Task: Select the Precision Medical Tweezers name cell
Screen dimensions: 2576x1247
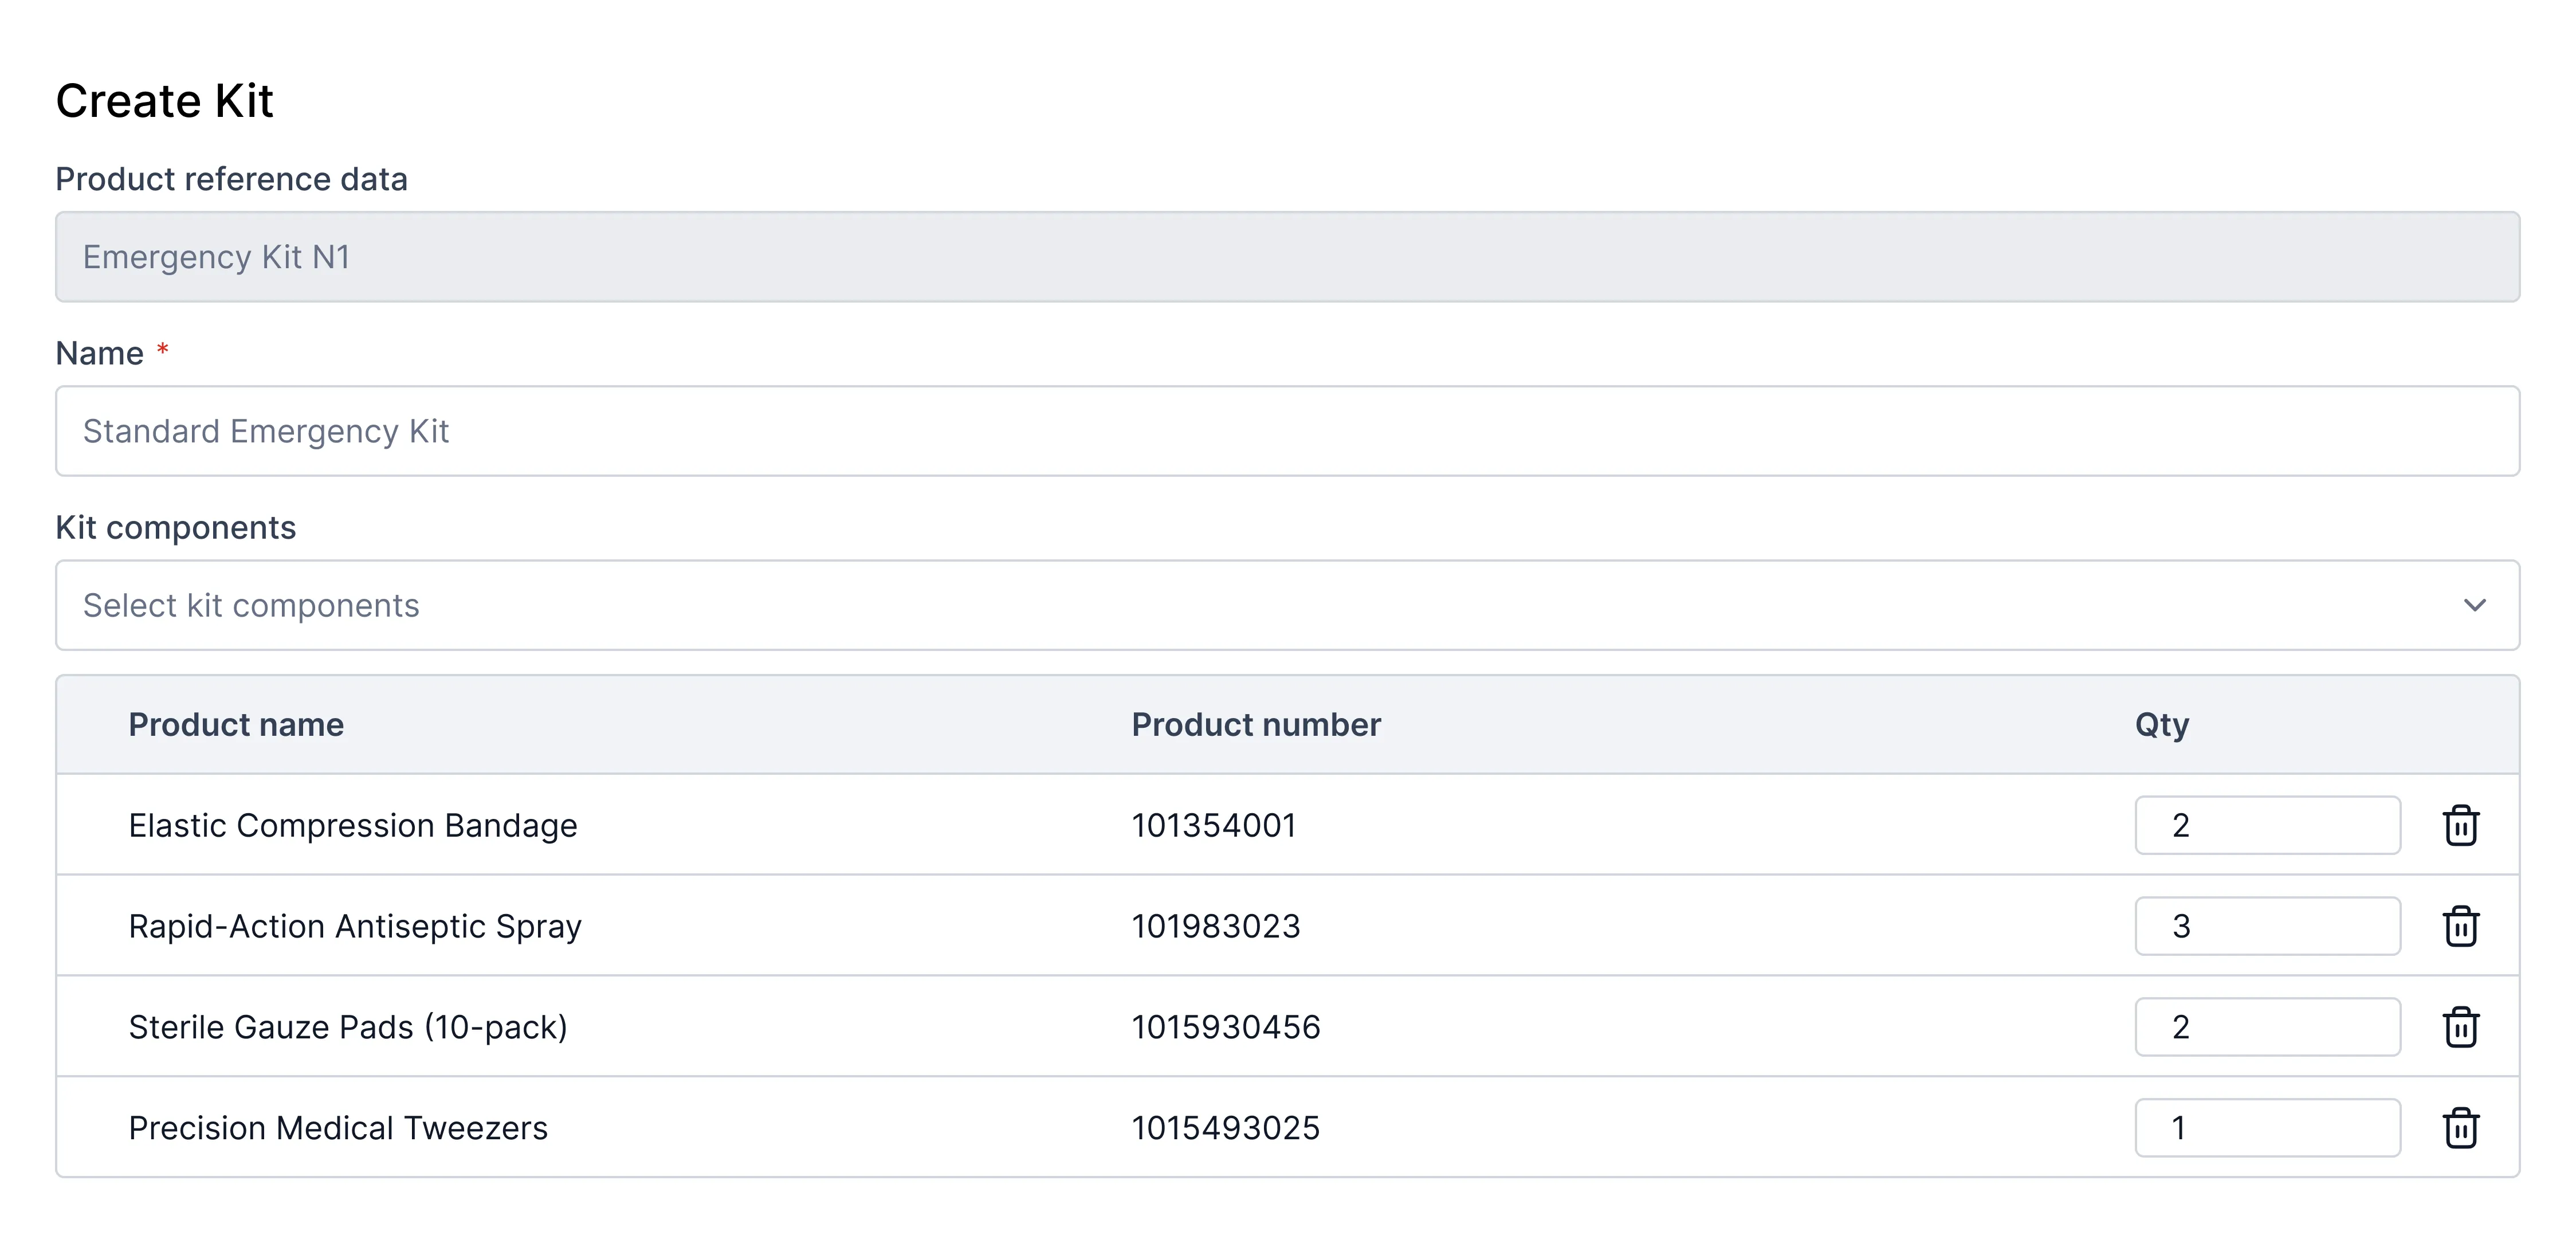Action: [338, 1128]
